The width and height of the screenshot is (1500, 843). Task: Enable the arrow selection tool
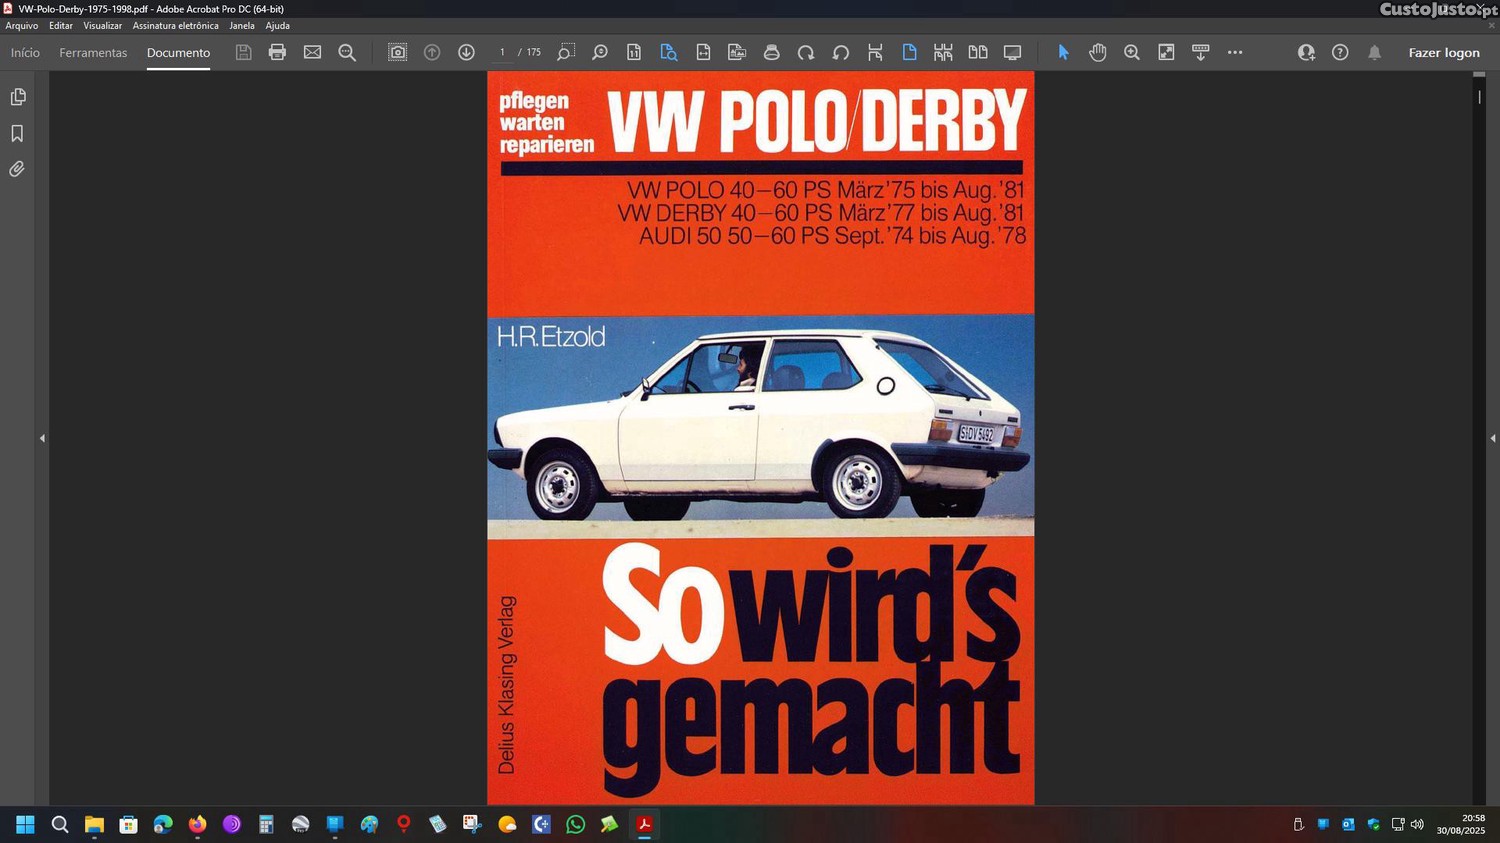pyautogui.click(x=1063, y=52)
